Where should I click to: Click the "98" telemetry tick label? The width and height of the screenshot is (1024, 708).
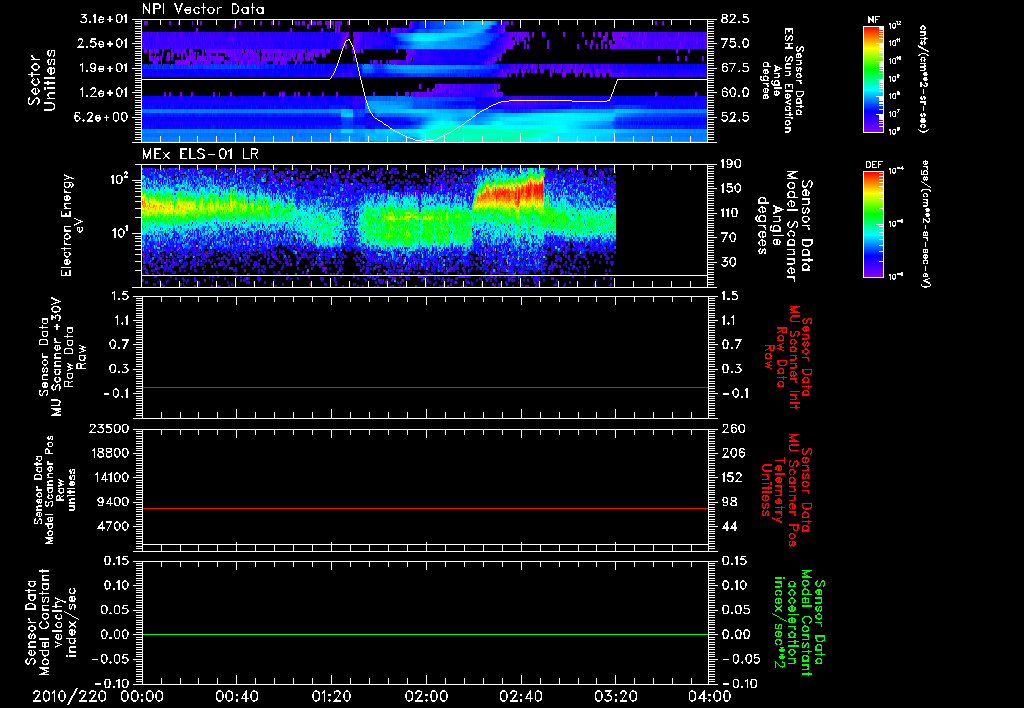point(729,502)
